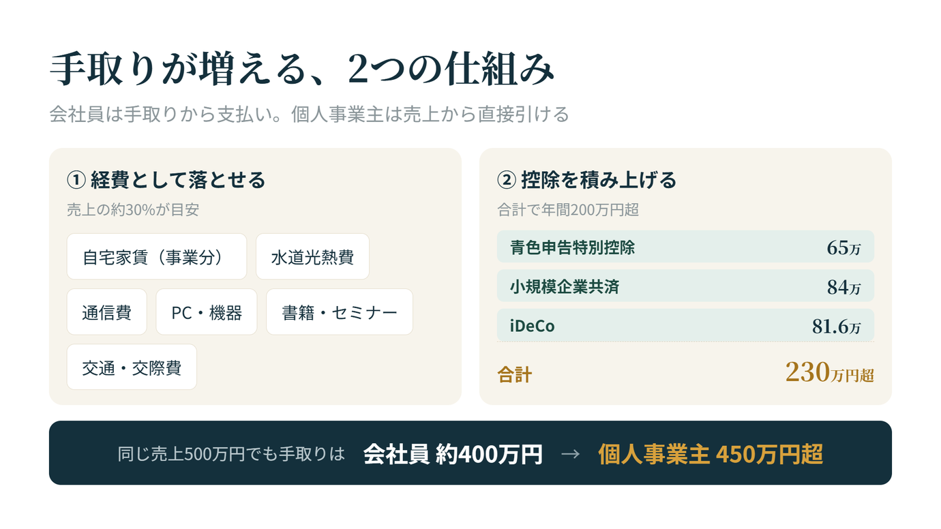
Task: Click 個人事業主 450万円超 highlighted text
Action: click(710, 454)
